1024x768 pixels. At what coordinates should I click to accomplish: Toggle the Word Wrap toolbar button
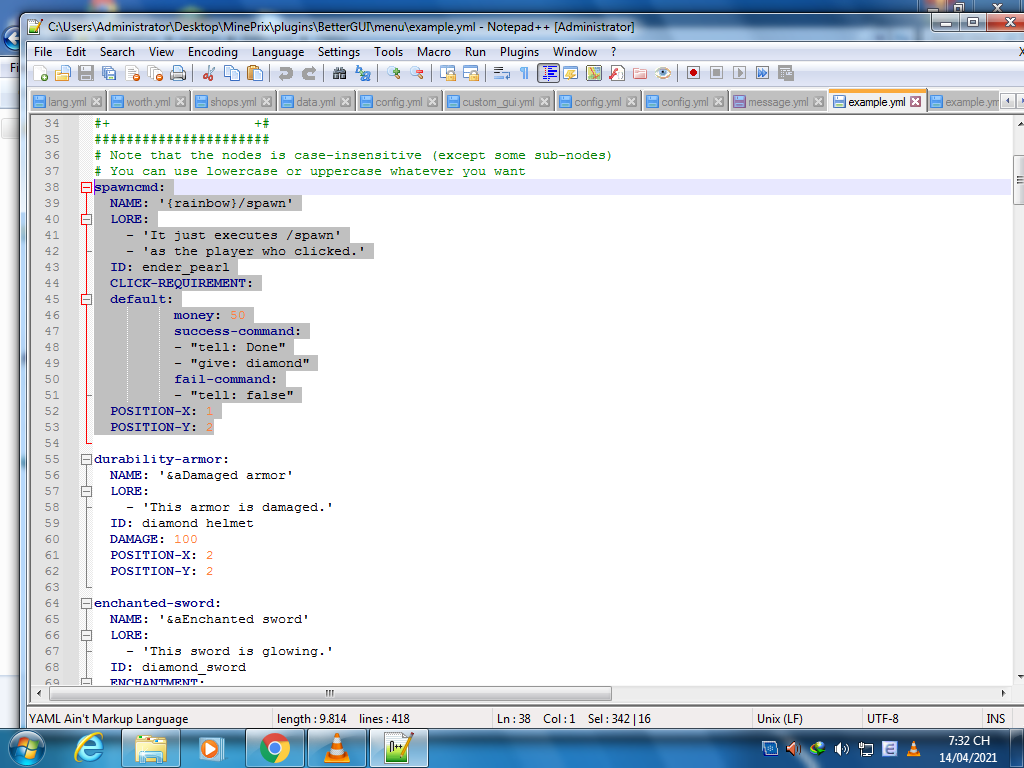(501, 73)
